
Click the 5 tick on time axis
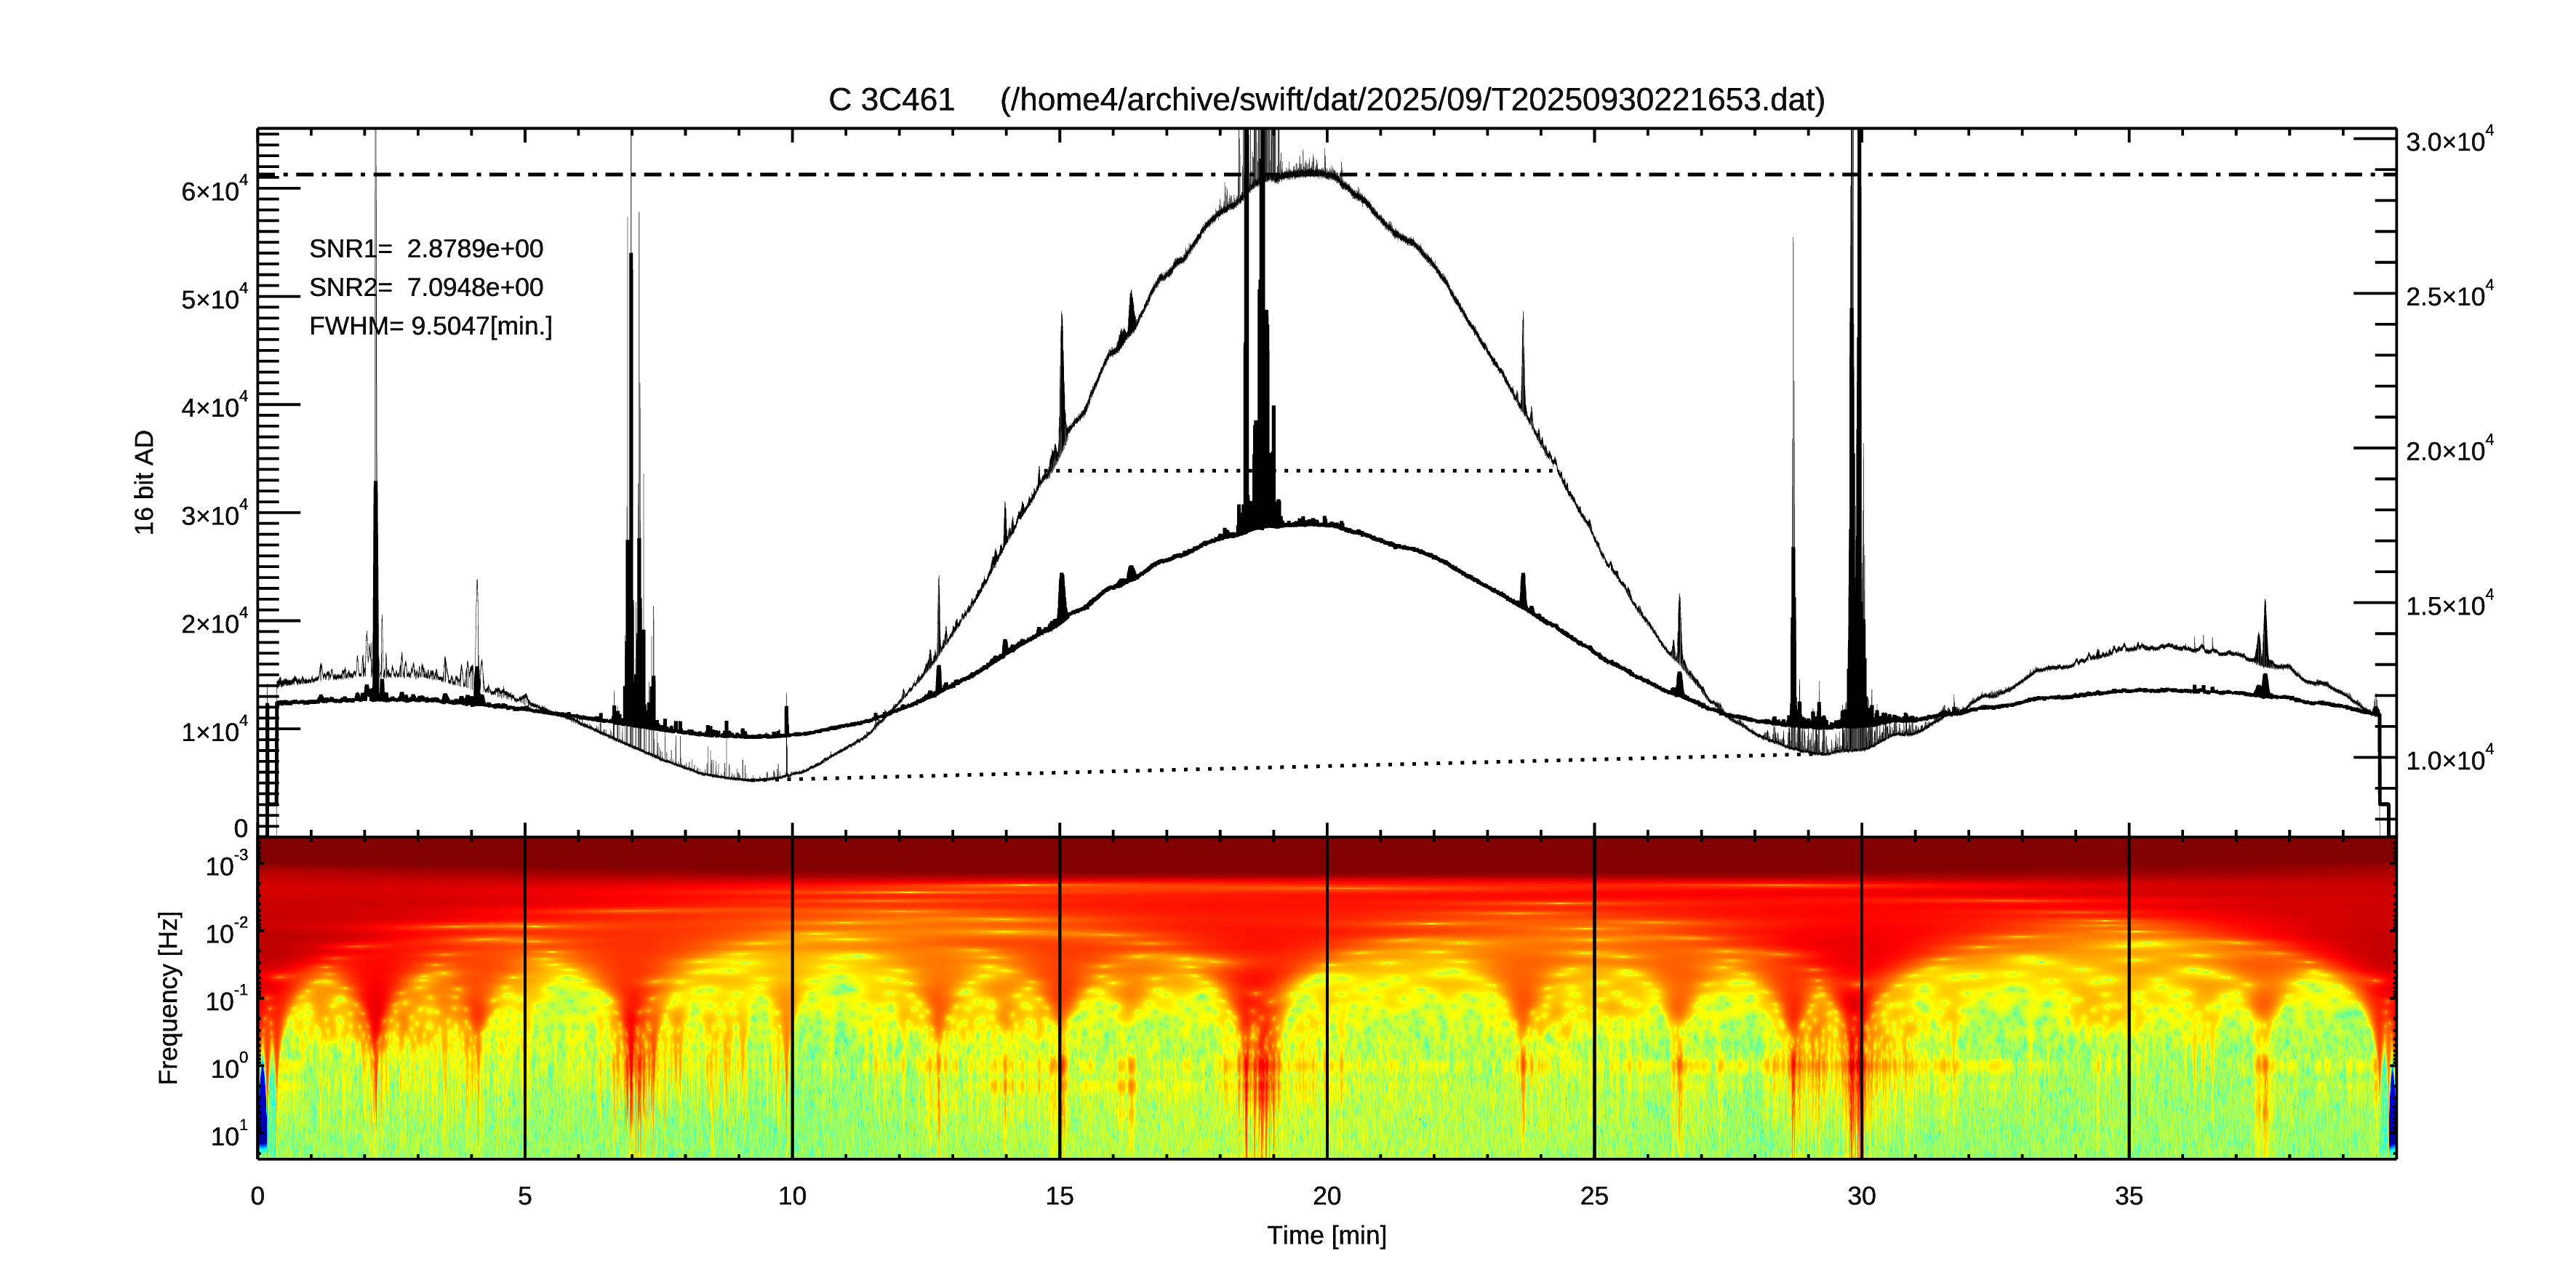click(525, 1196)
